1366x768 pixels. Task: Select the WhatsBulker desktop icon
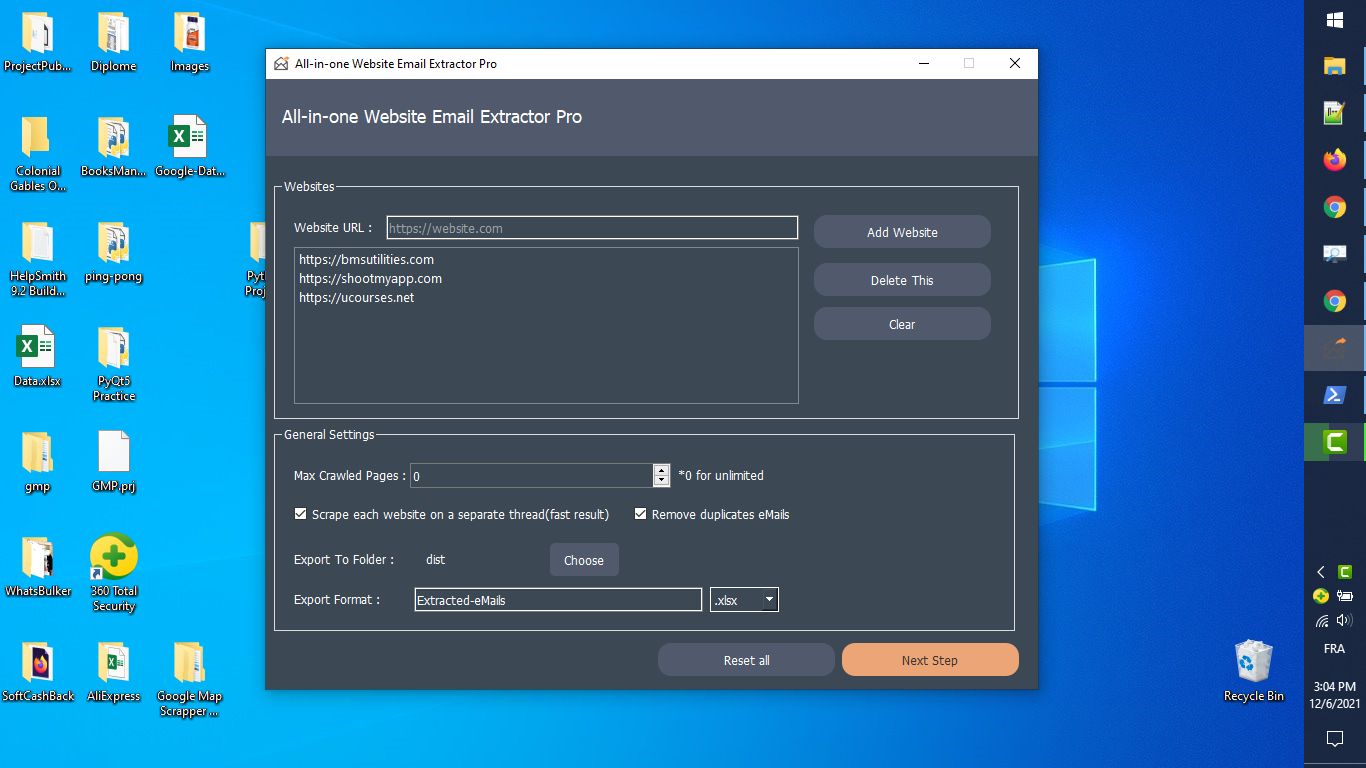point(38,567)
